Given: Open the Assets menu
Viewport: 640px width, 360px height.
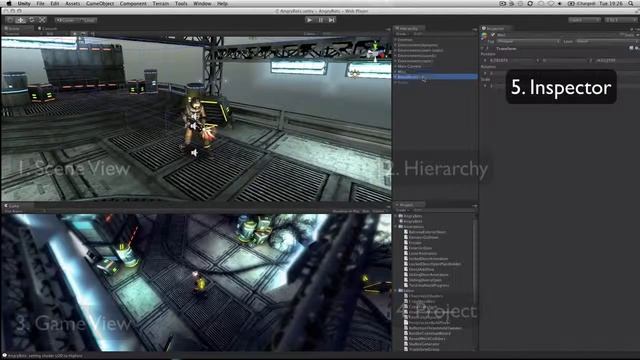Looking at the screenshot, I should (73, 3).
